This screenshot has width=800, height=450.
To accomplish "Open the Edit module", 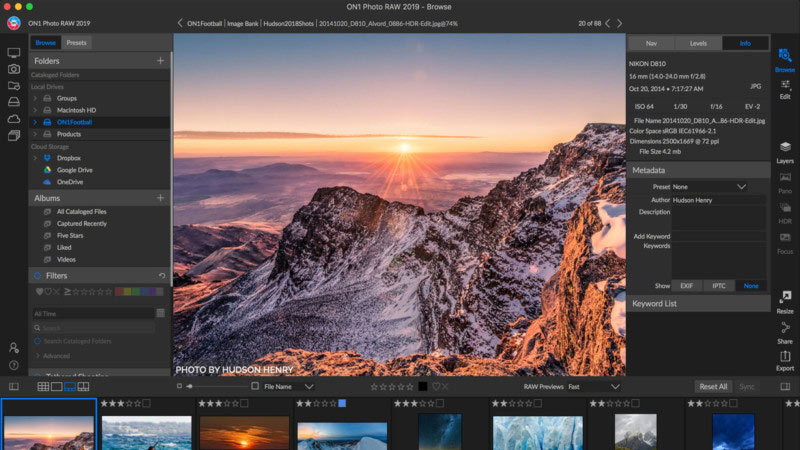I will [785, 88].
